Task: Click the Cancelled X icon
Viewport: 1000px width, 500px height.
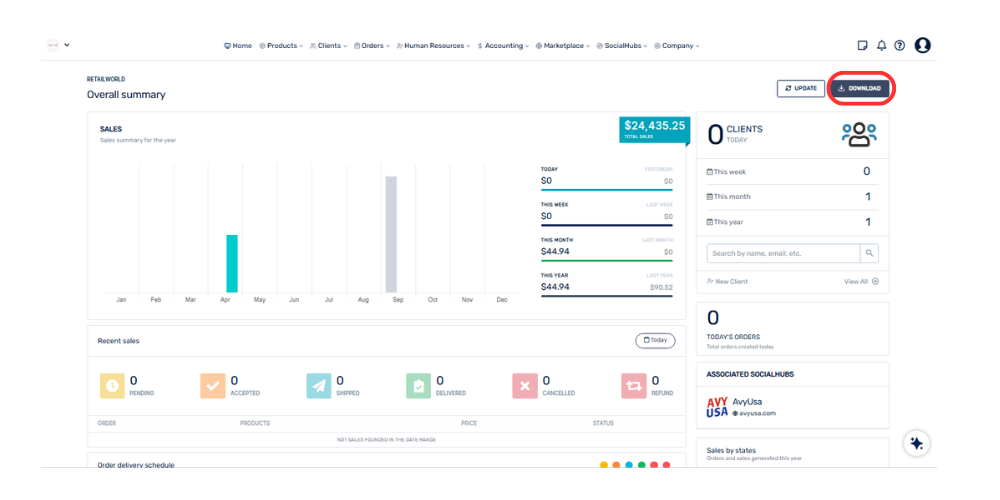Action: point(525,386)
